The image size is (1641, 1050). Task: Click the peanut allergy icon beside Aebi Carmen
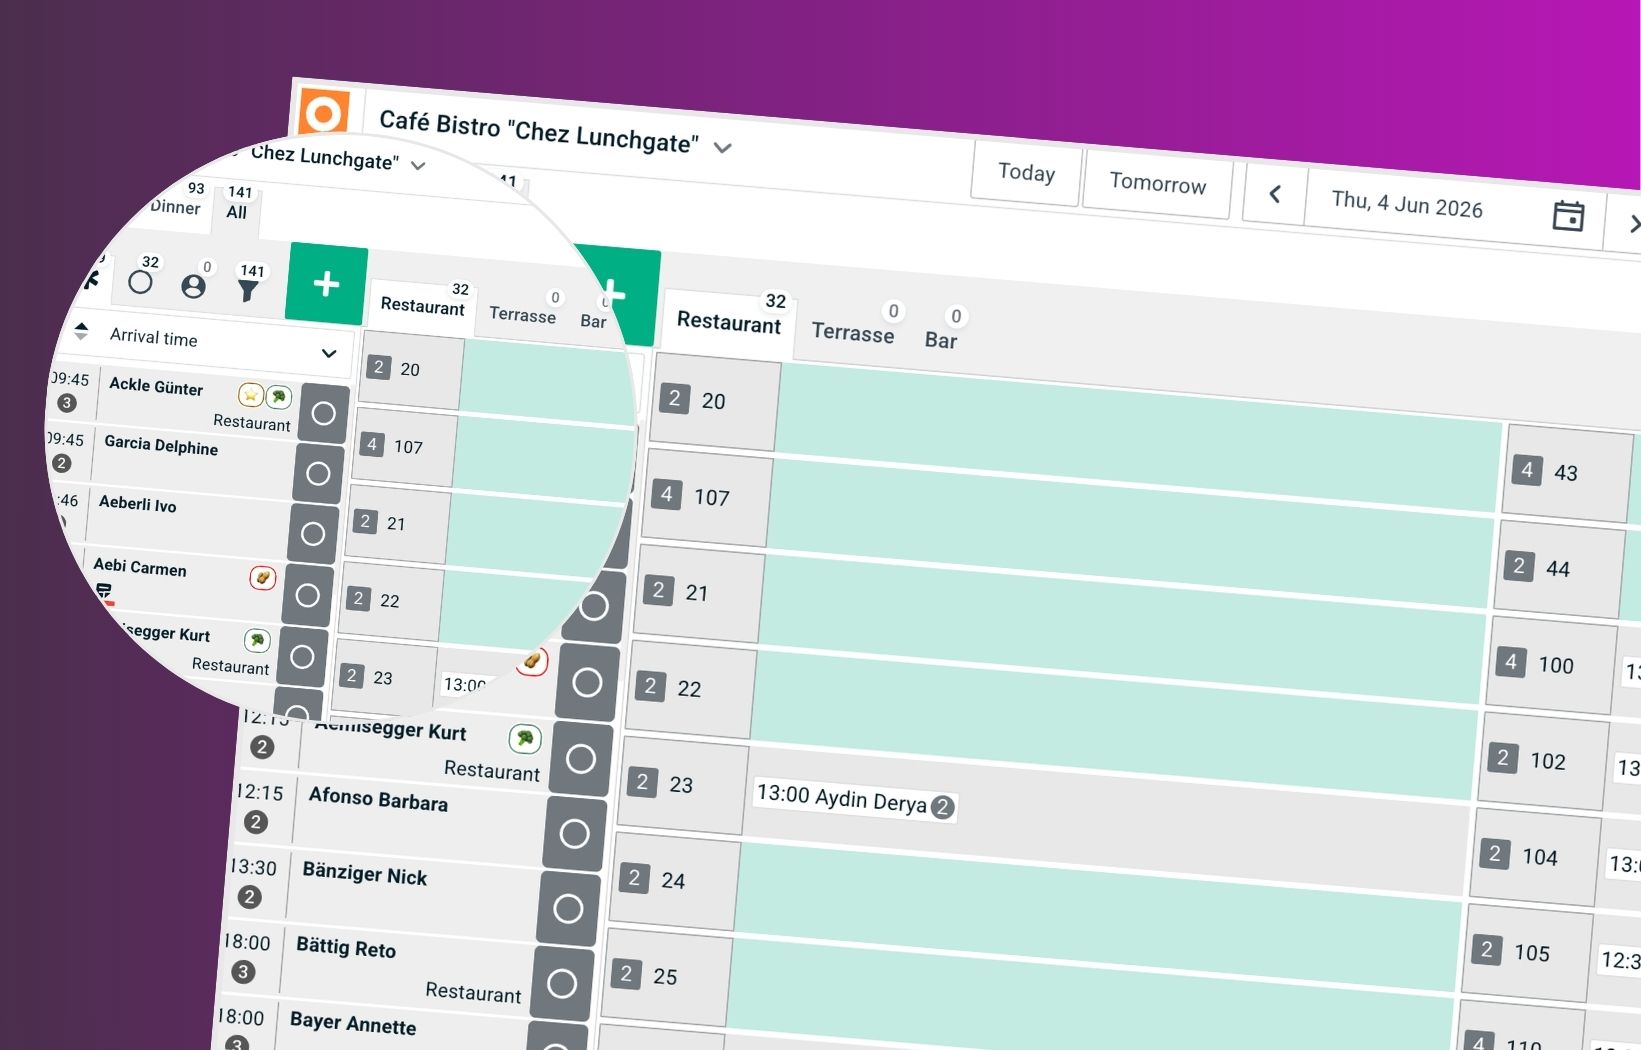click(263, 577)
